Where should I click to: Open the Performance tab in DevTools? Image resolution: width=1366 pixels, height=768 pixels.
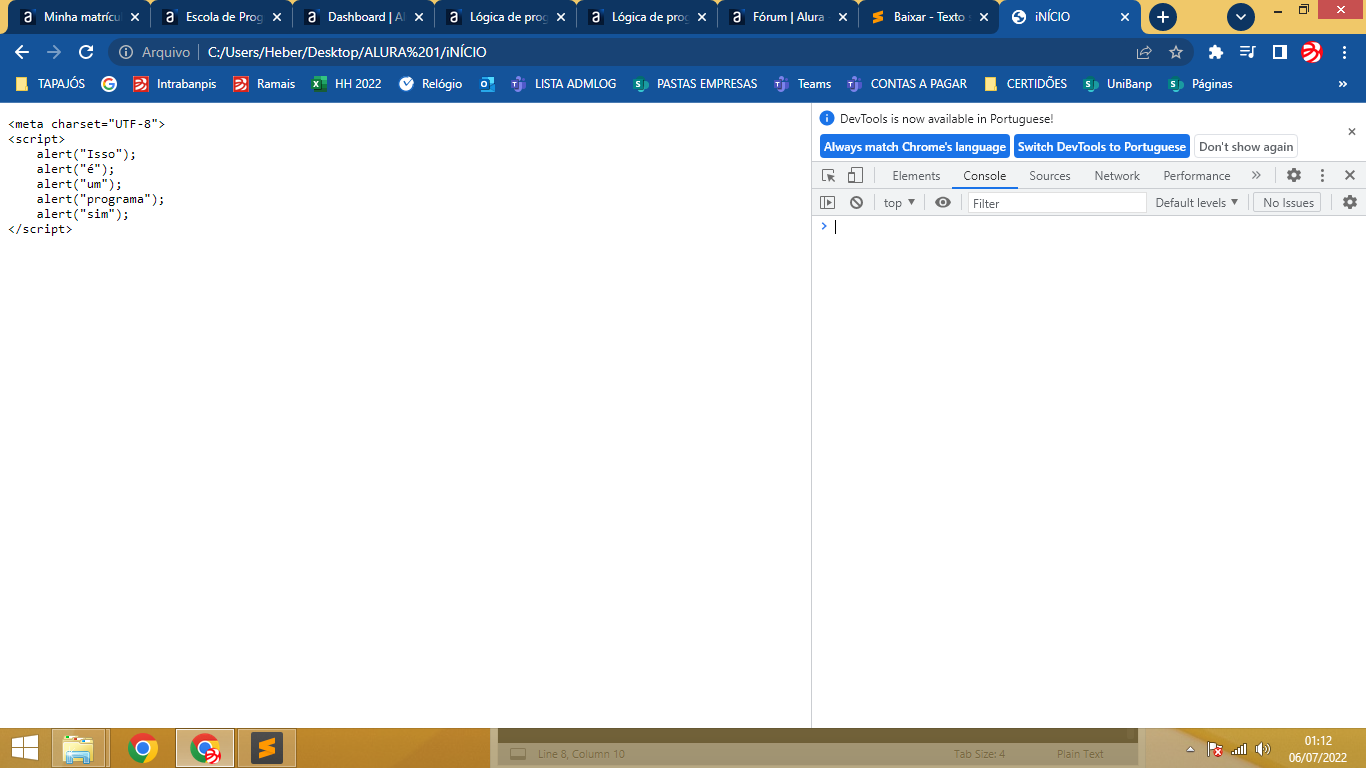tap(1197, 175)
